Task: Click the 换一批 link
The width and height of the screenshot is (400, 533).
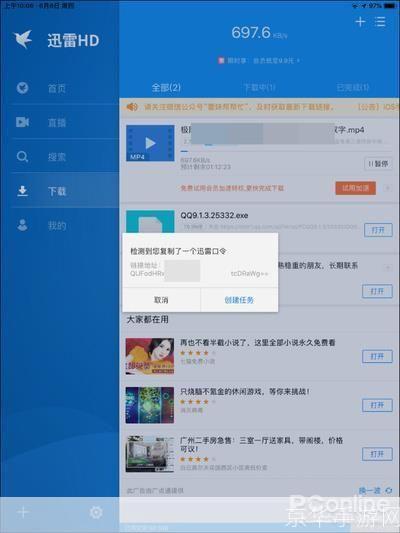Action: click(x=369, y=491)
